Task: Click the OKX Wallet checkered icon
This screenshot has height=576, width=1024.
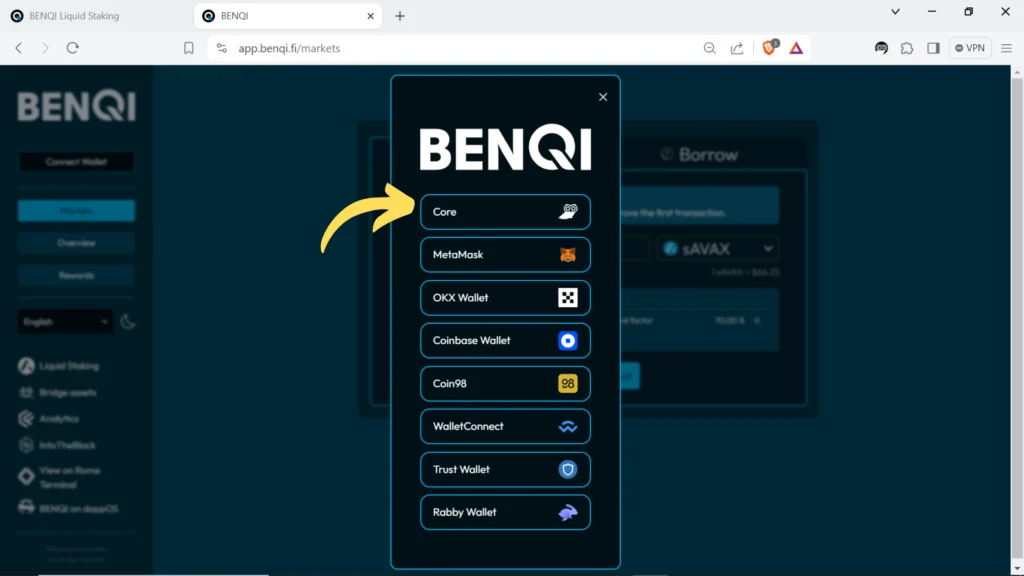Action: (x=567, y=298)
